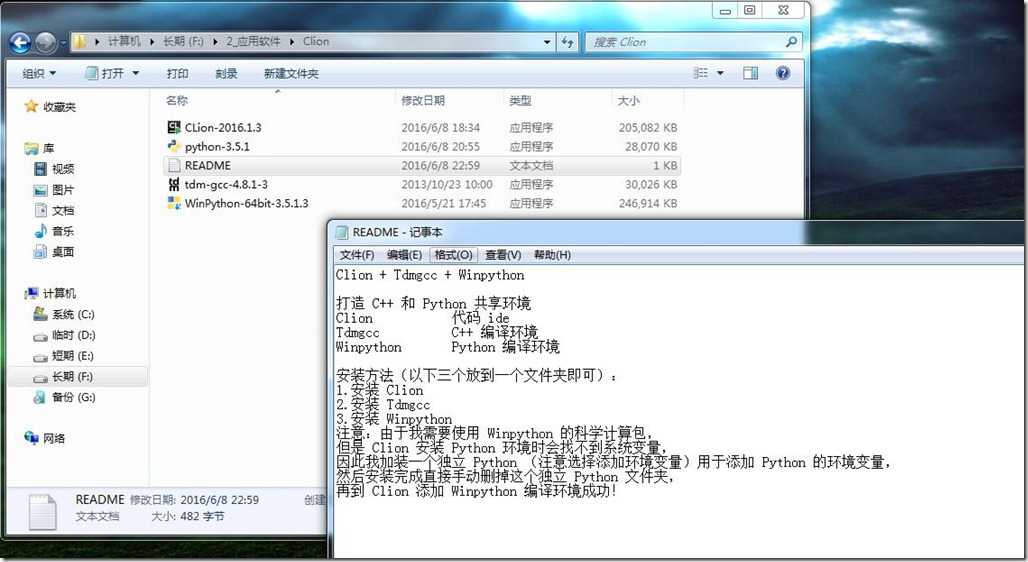Open 图片 pictures library

click(62, 190)
